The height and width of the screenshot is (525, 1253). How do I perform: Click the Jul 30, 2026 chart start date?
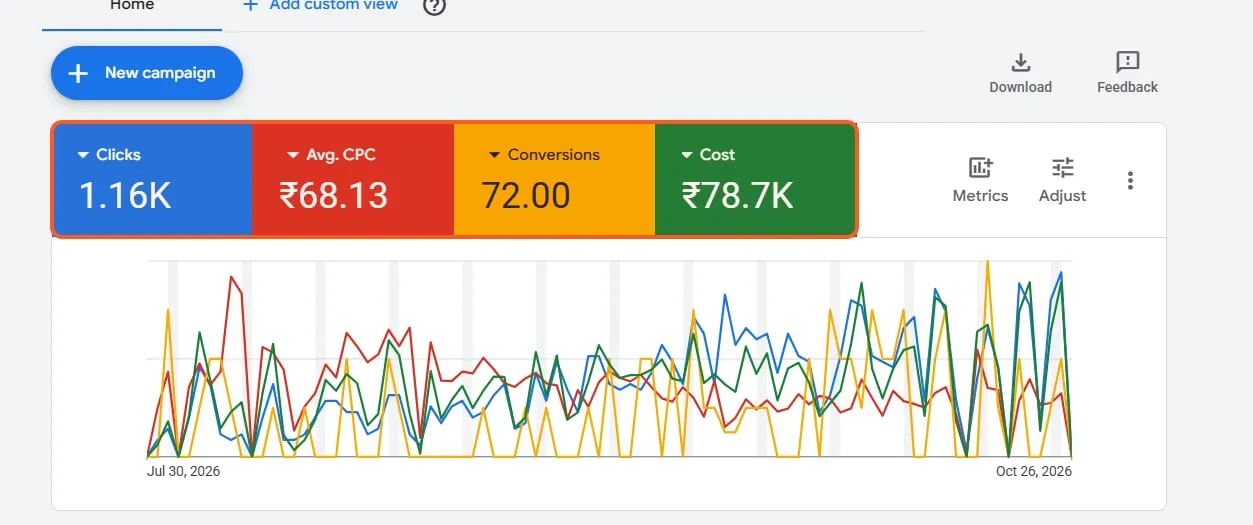coord(184,471)
